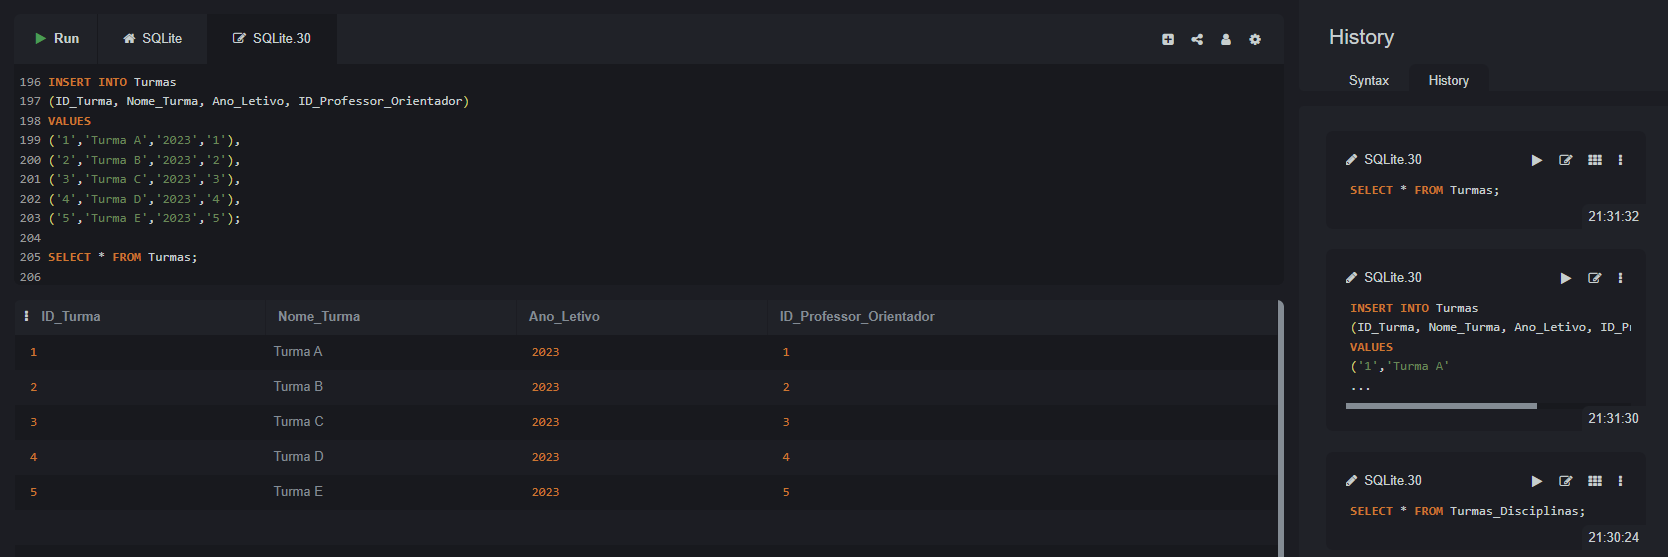This screenshot has height=557, width=1668.
Task: Switch to the SQLite.30 editor tab
Action: point(272,39)
